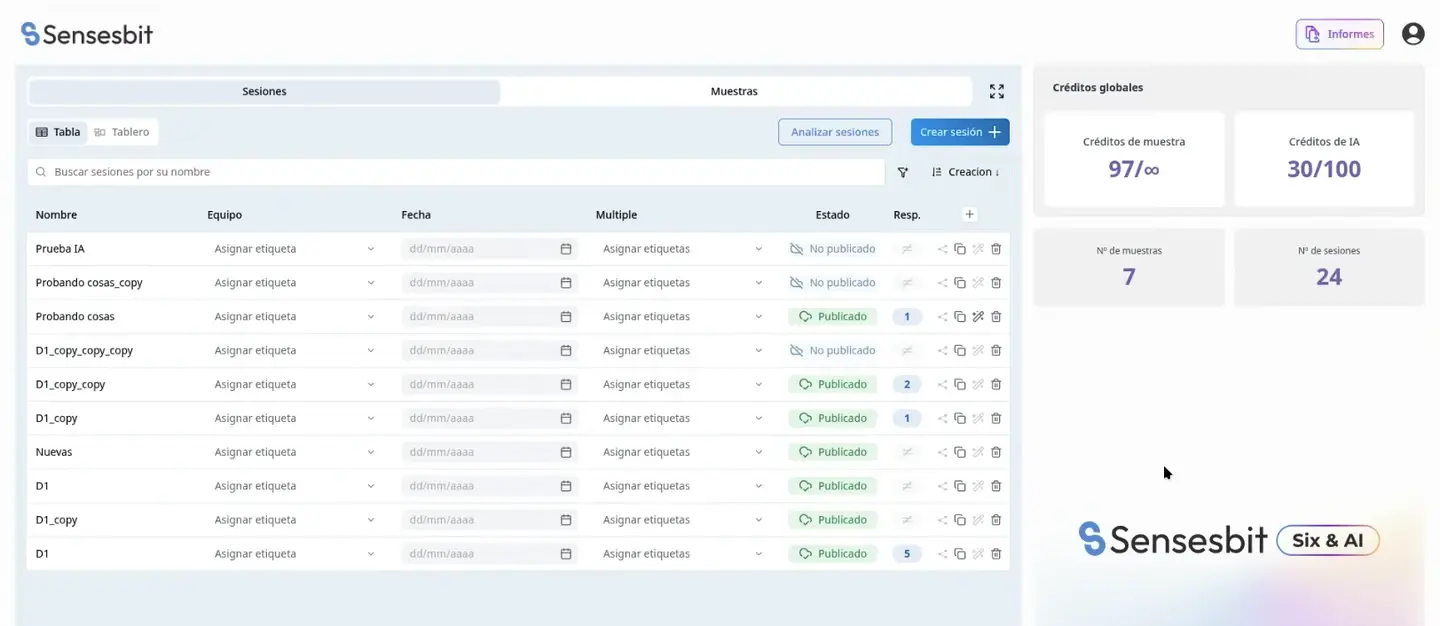Viewport: 1440px width, 626px height.
Task: Open the filter icon beside search
Action: (903, 172)
